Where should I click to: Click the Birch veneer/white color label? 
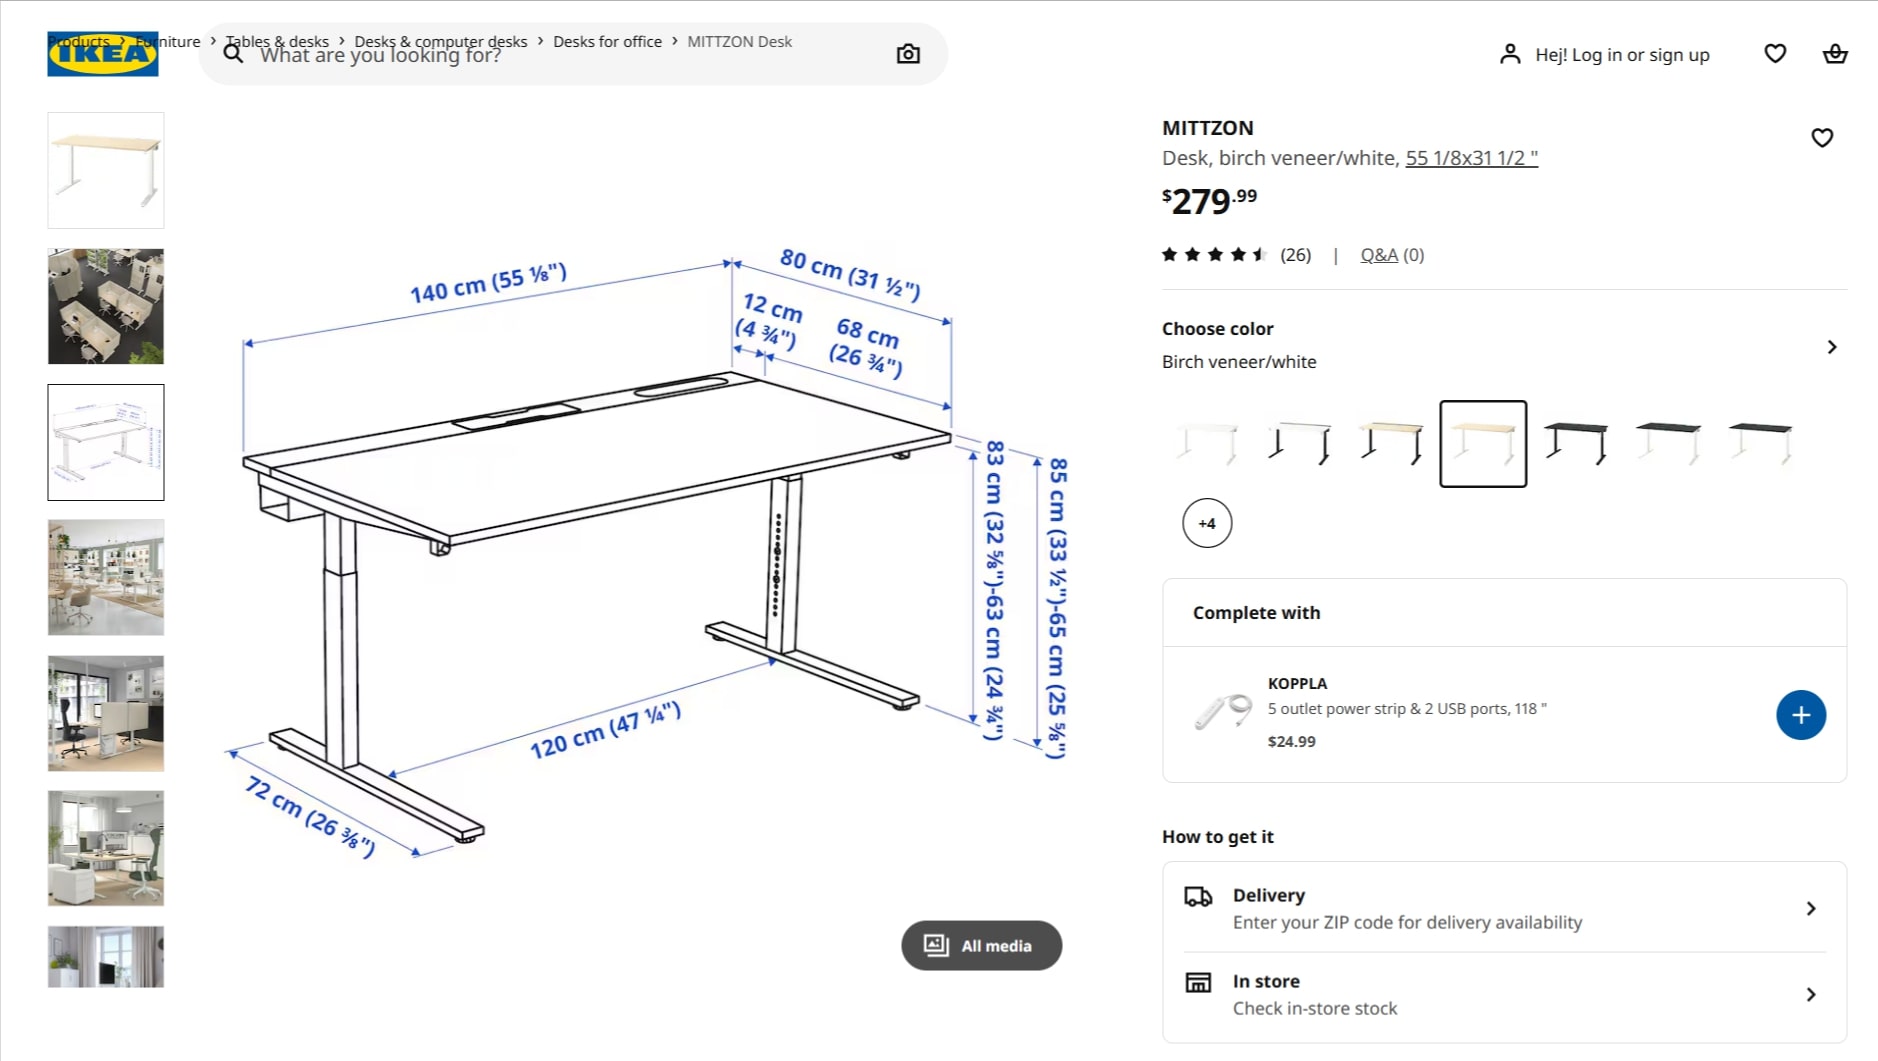1239,362
